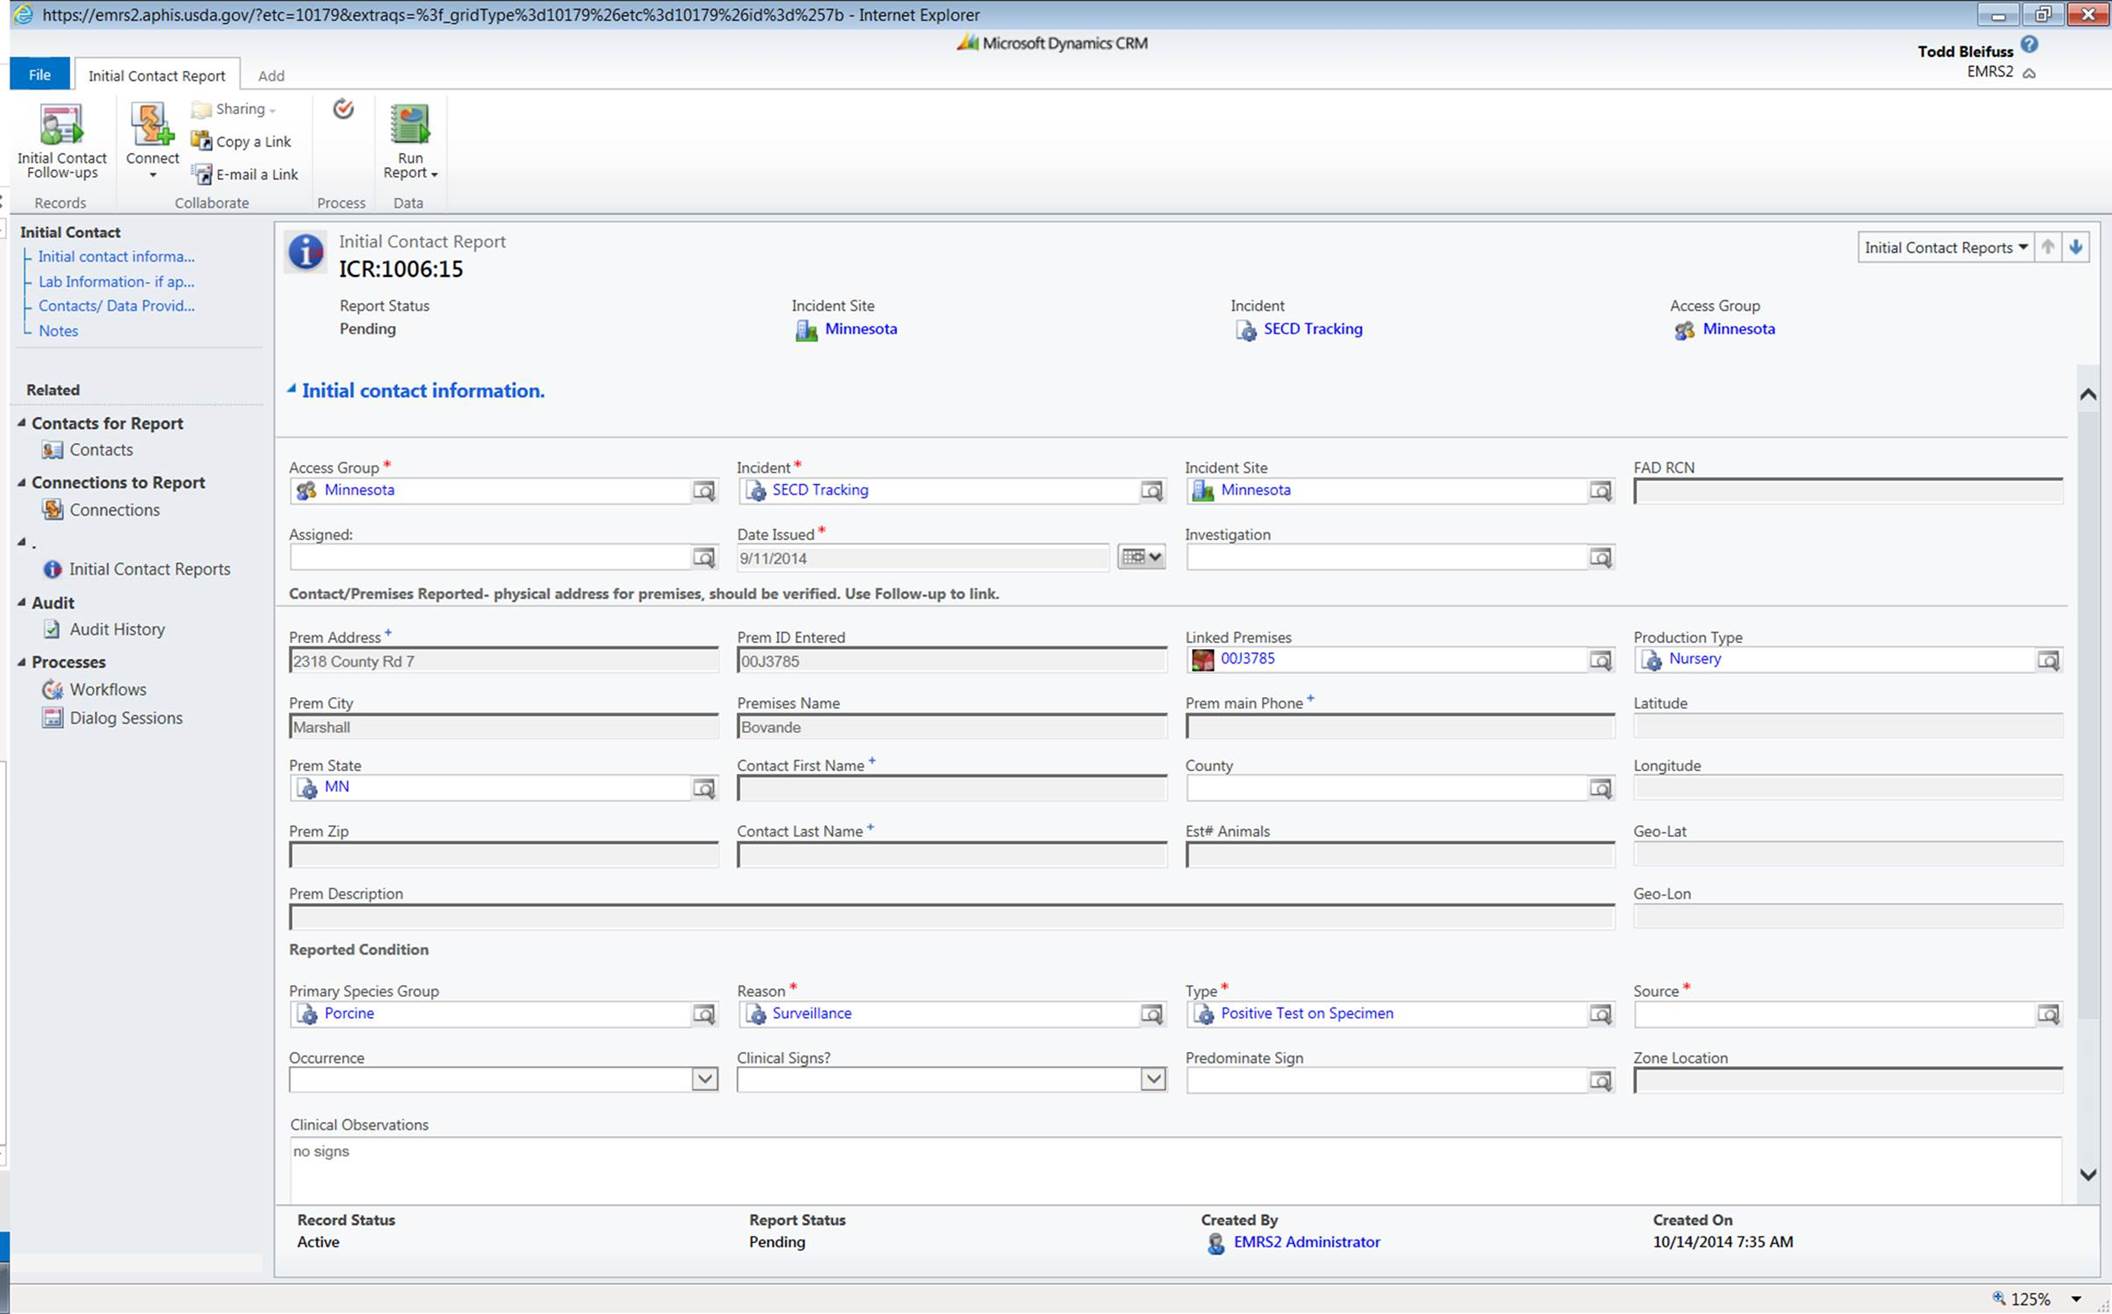This screenshot has height=1314, width=2112.
Task: Open Audit History in the sidebar
Action: (117, 629)
